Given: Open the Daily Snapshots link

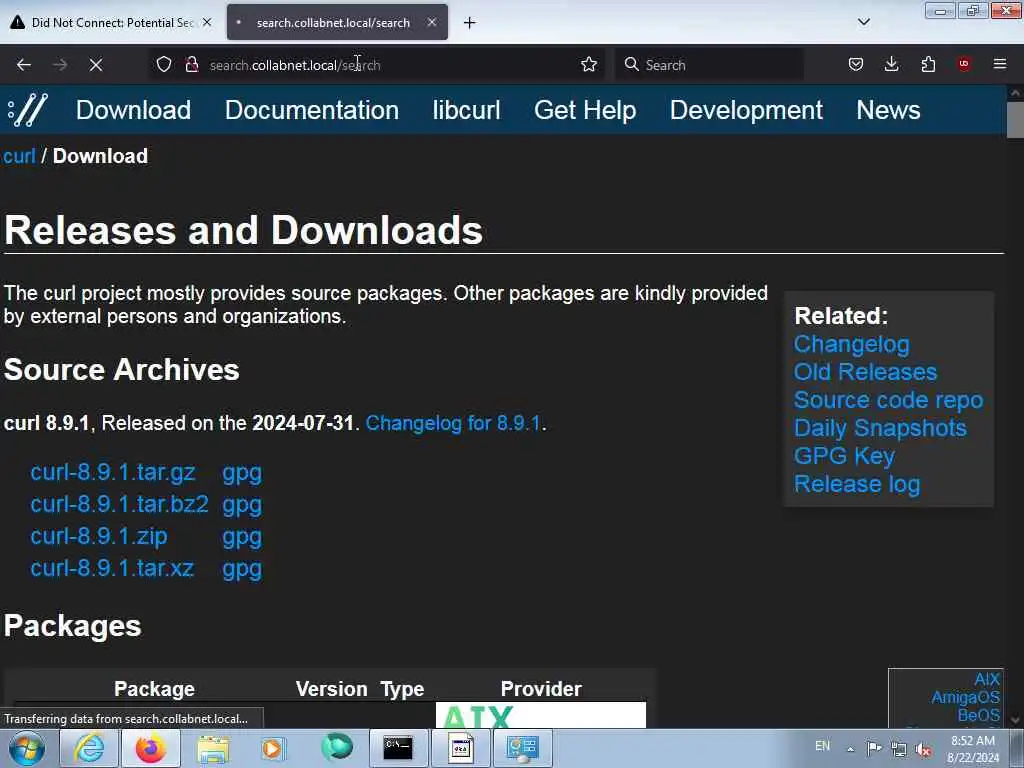Looking at the screenshot, I should [880, 428].
